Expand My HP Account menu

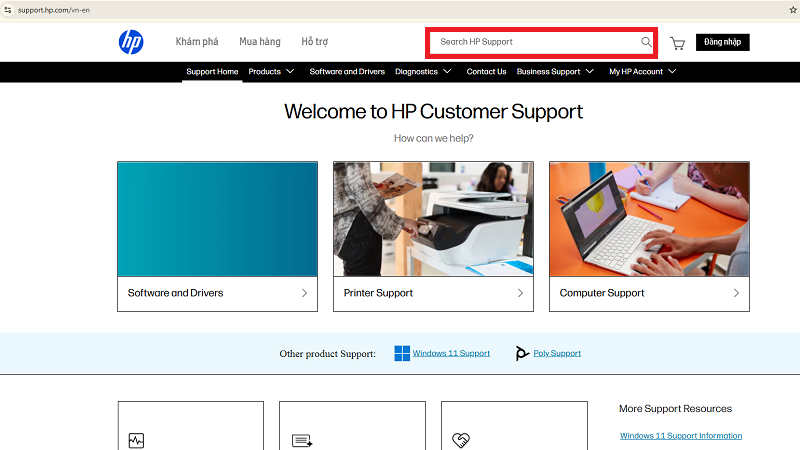(643, 72)
